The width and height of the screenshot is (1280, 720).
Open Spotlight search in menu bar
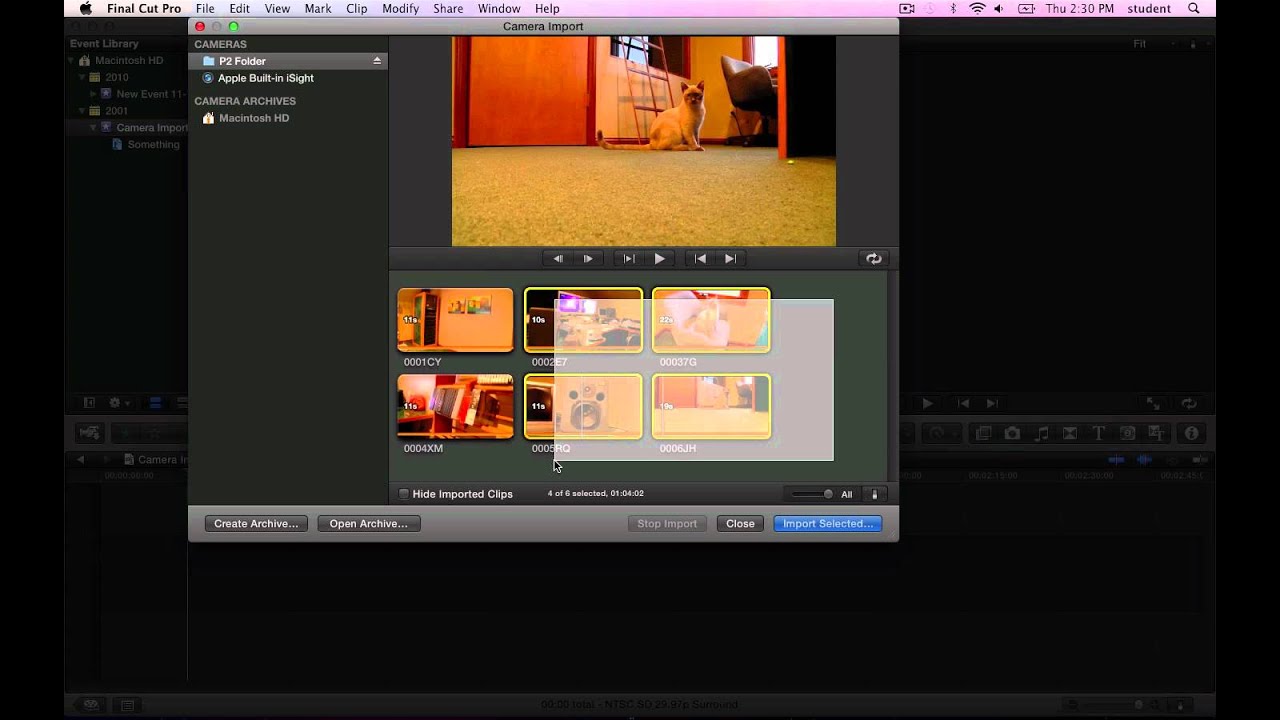click(x=1193, y=8)
